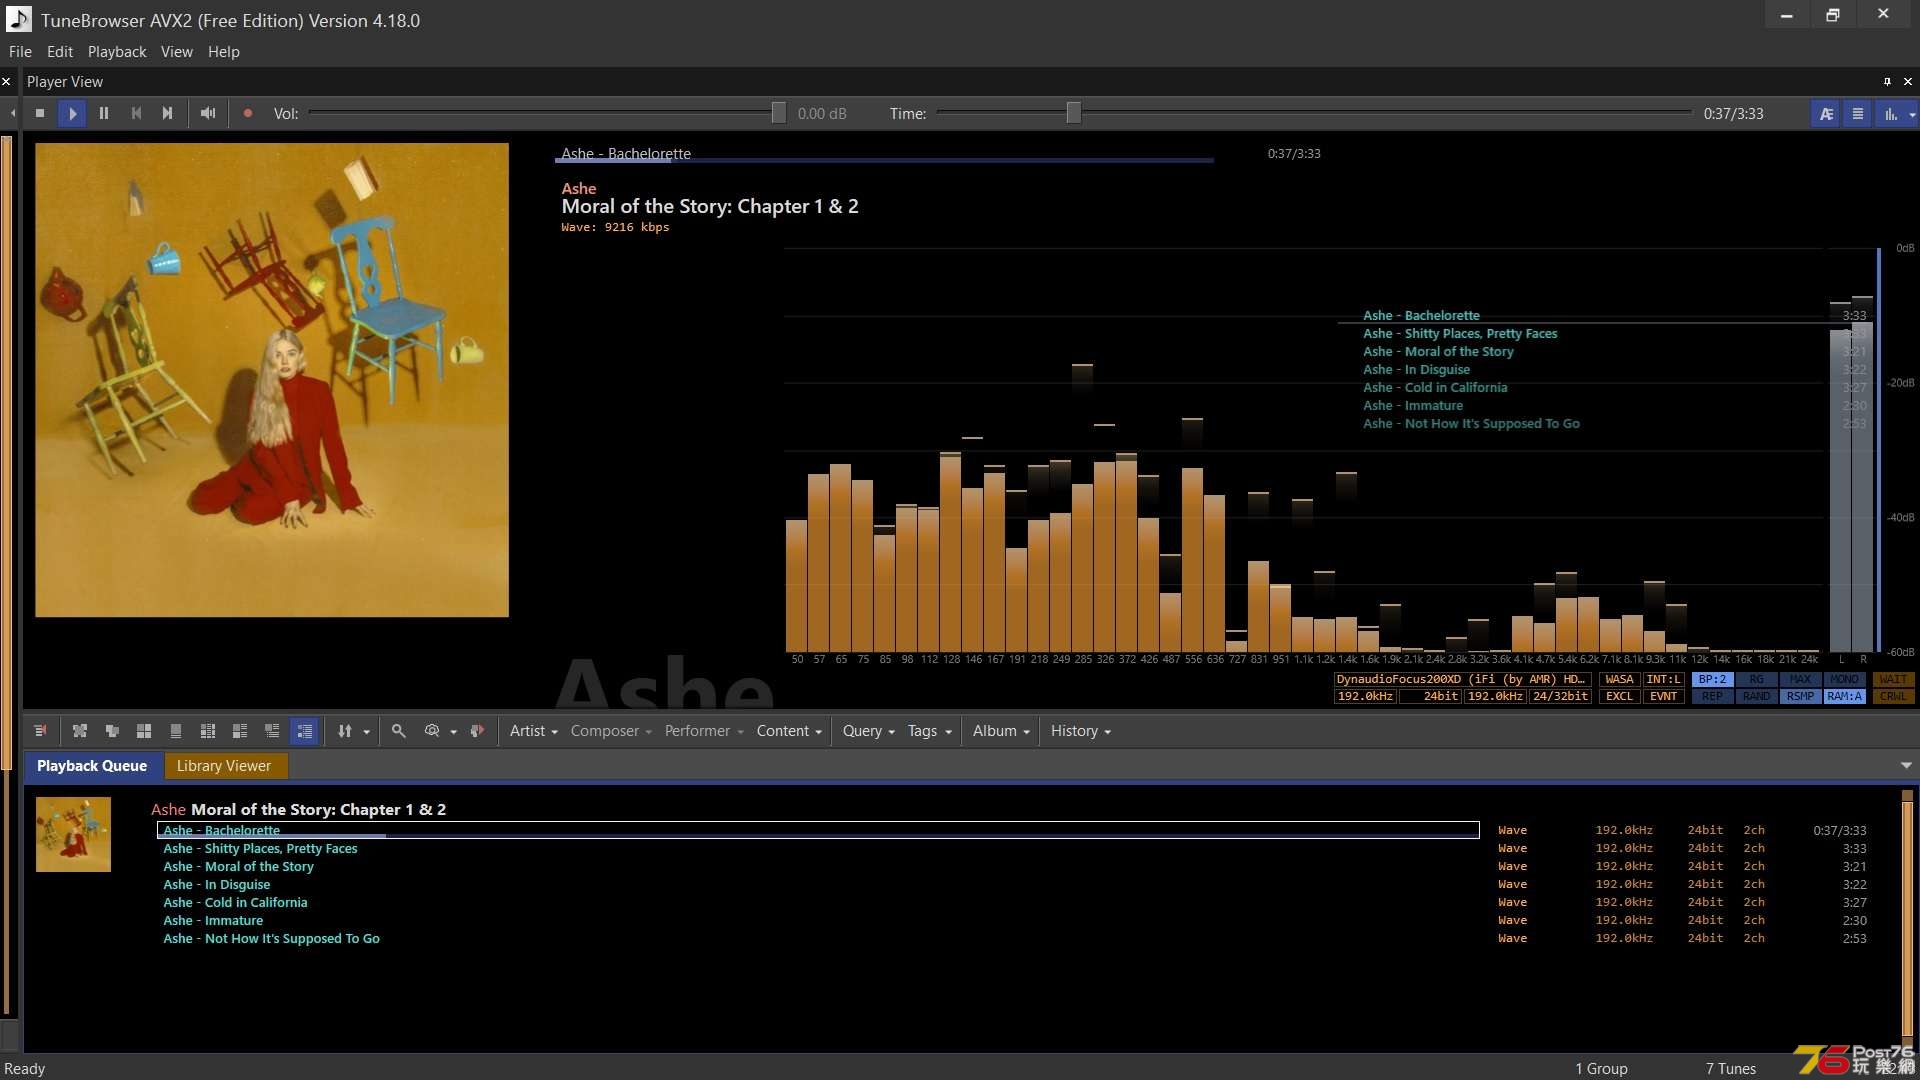Click the small album thumbnail in Playback Queue
Viewport: 1920px width, 1080px height.
[x=73, y=835]
